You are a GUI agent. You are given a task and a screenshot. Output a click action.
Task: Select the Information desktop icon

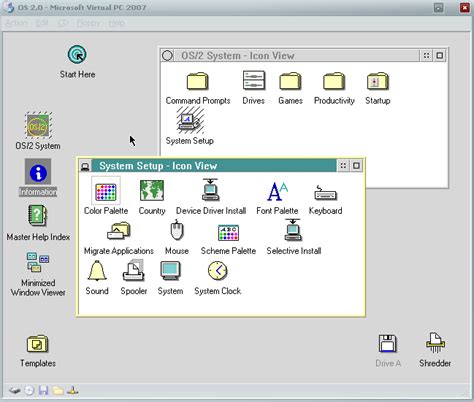coord(38,172)
